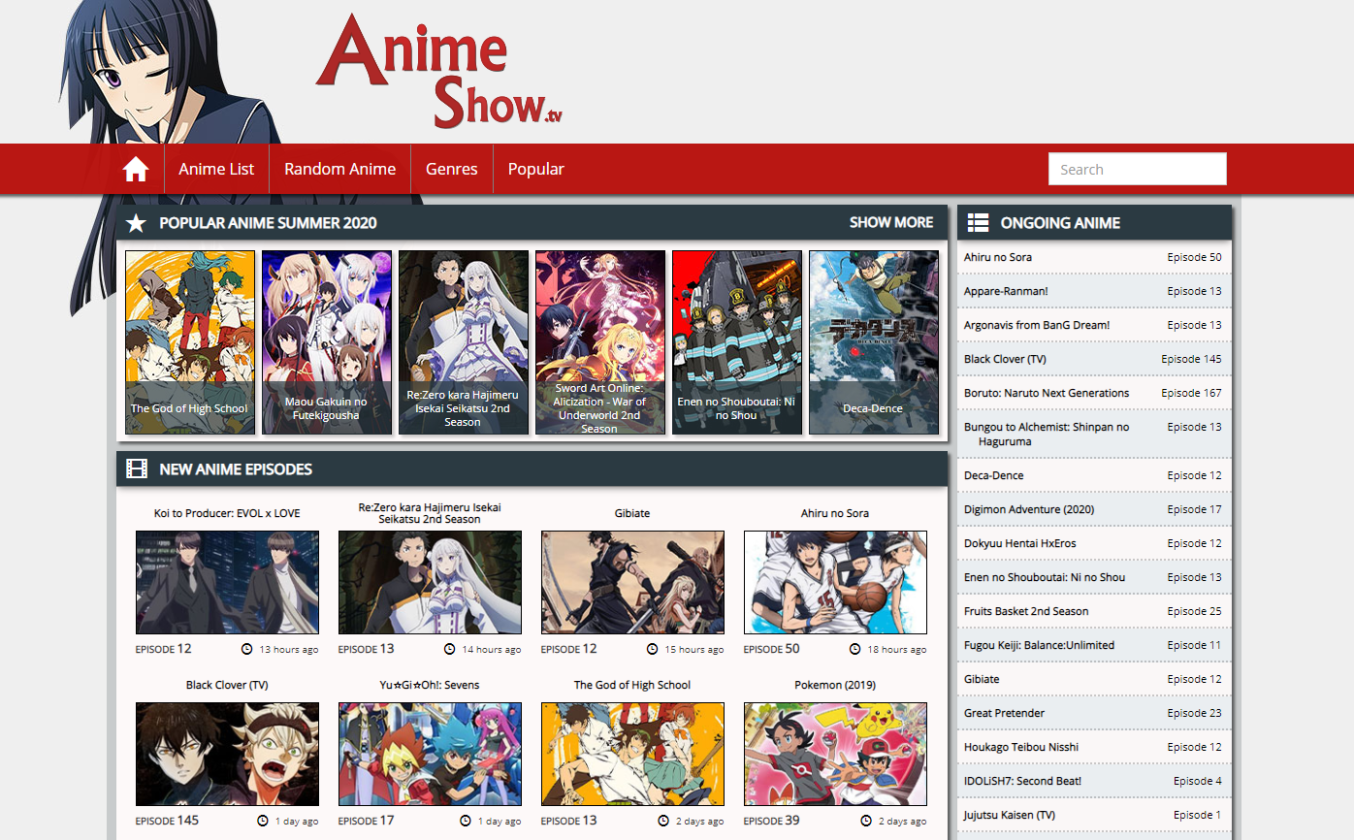Image resolution: width=1354 pixels, height=840 pixels.
Task: Open the Enen no Shouboutai popular poster
Action: pyautogui.click(x=737, y=342)
